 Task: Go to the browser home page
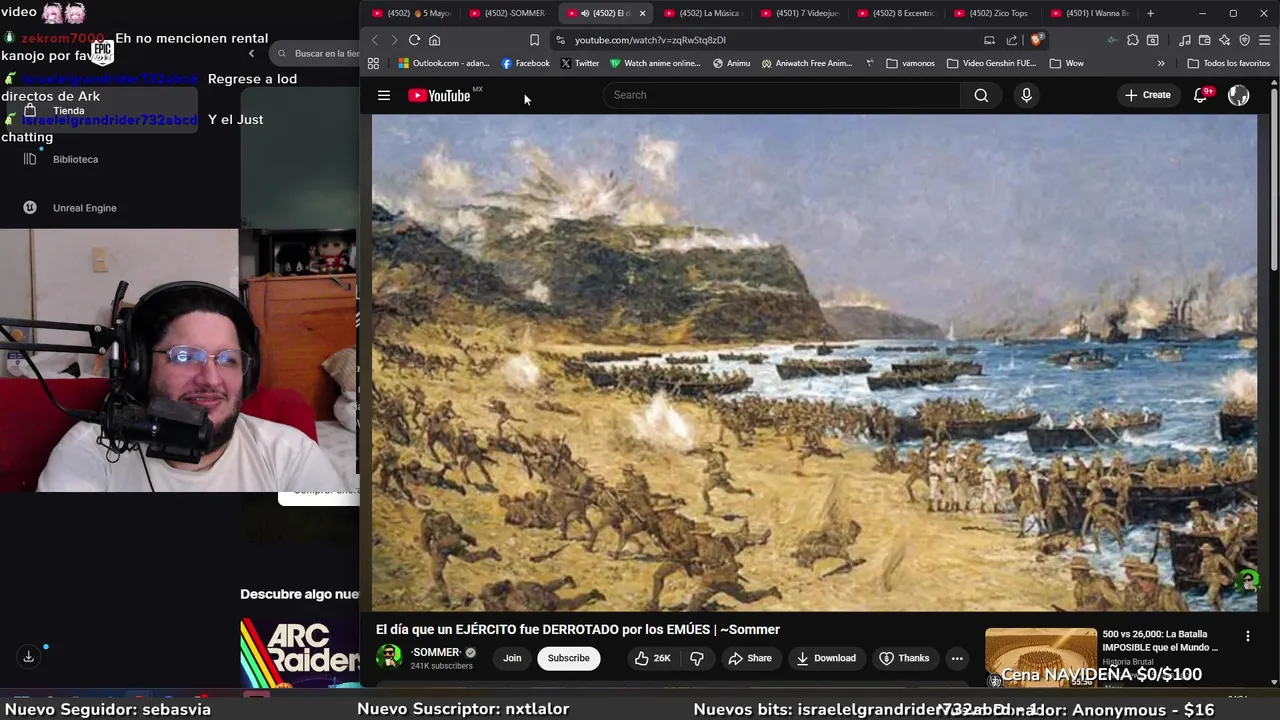pyautogui.click(x=434, y=40)
